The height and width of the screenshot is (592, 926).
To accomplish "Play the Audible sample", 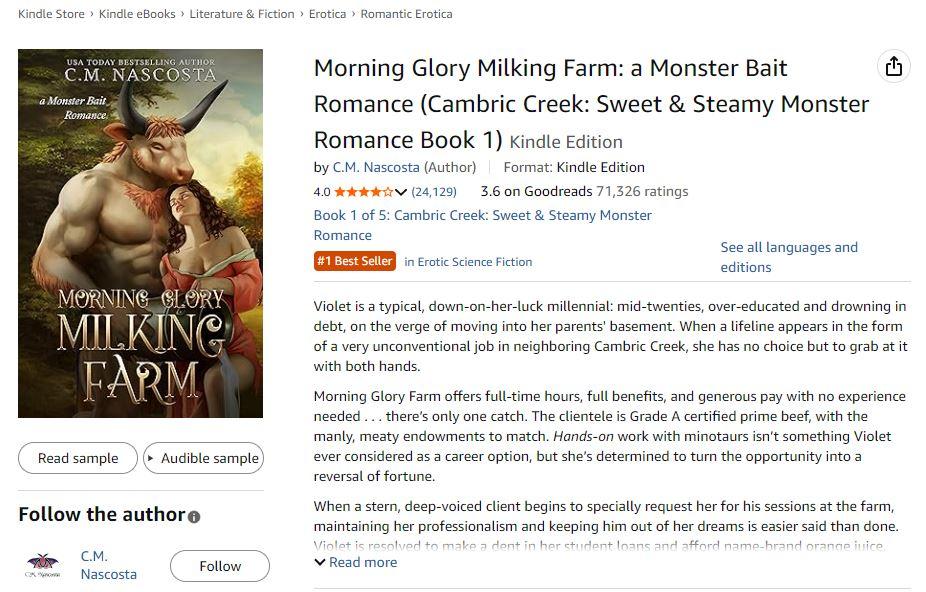I will (x=203, y=458).
